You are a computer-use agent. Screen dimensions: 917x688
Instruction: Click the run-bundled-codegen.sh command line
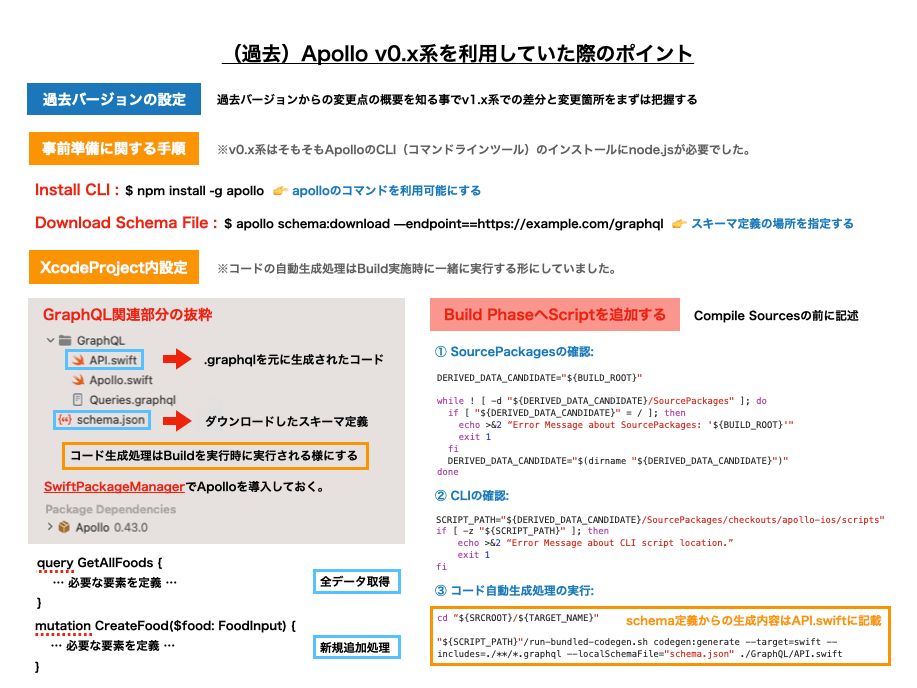pyautogui.click(x=640, y=648)
